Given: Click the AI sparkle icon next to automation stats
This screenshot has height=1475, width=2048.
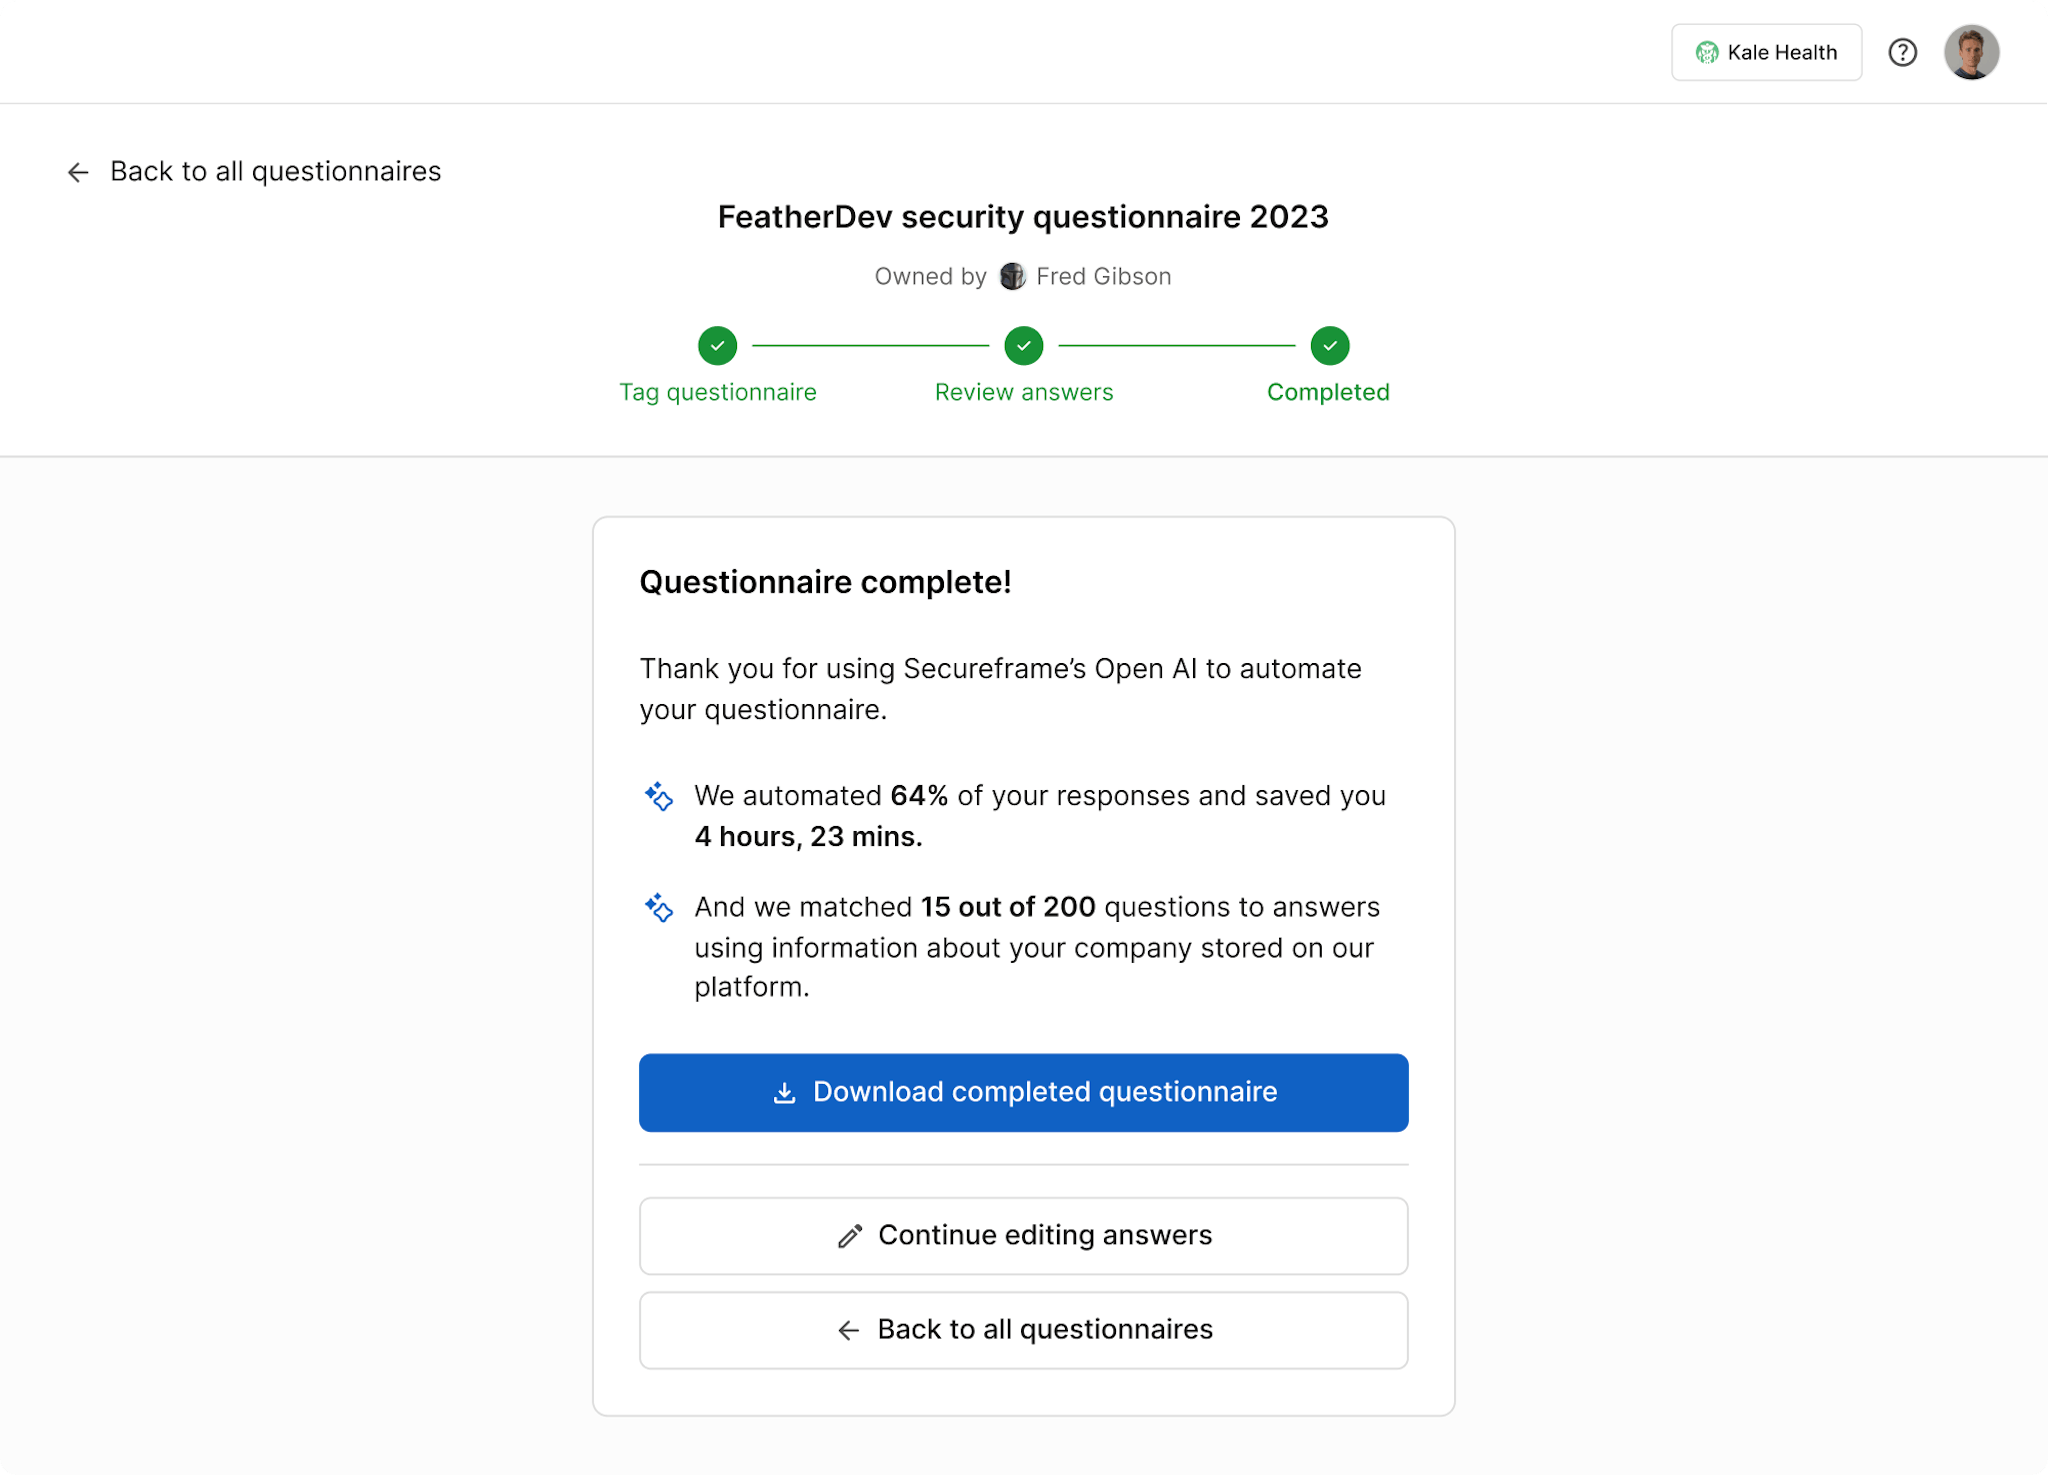Looking at the screenshot, I should click(659, 797).
